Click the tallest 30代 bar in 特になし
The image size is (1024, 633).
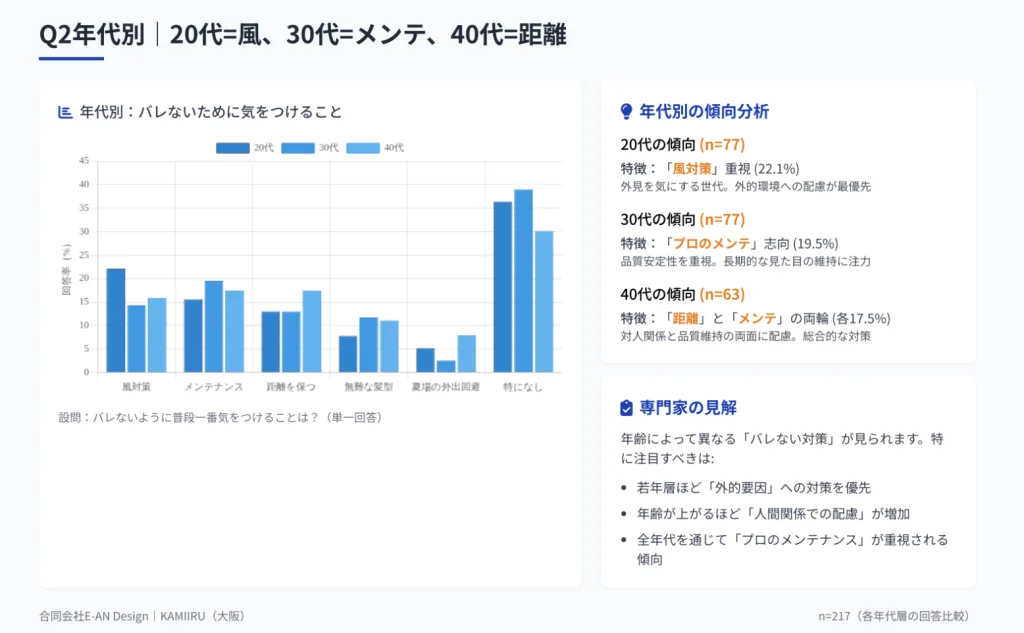tap(523, 281)
